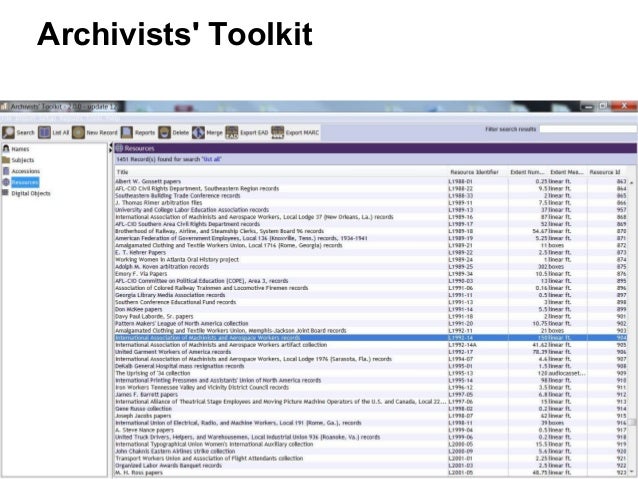Viewport: 638px width, 479px height.
Task: Select the Accessions icon in sidebar
Action: point(6,171)
